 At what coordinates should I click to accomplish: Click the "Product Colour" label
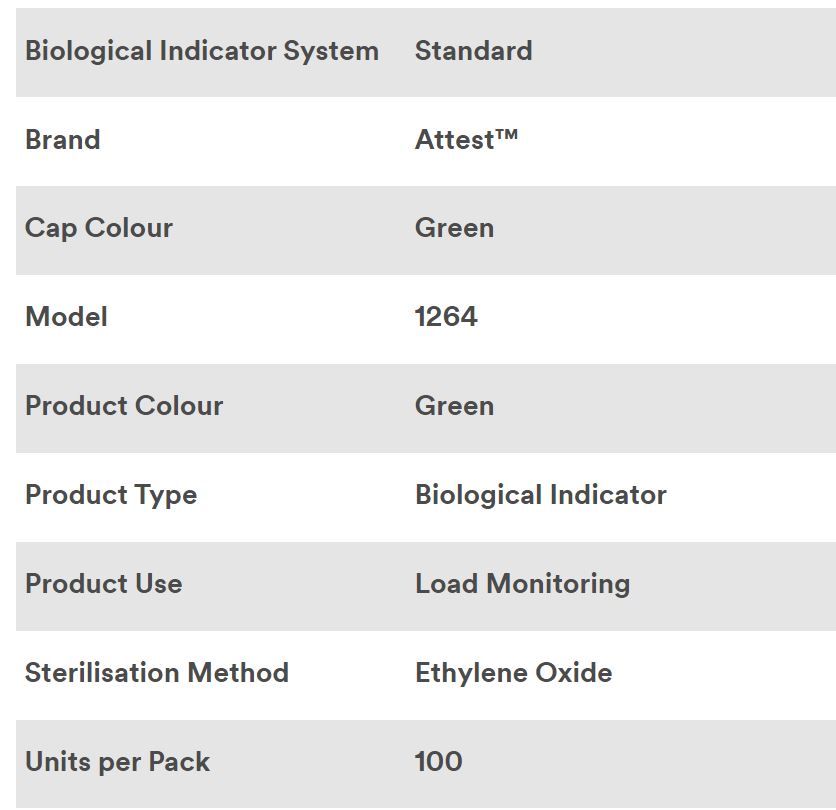coord(123,406)
